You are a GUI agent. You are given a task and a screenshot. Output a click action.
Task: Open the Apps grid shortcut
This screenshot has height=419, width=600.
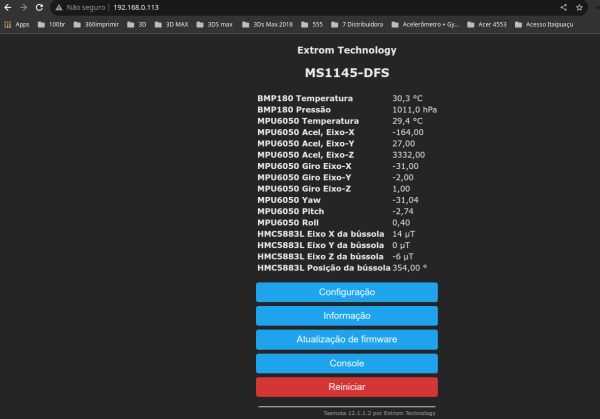click(x=16, y=23)
